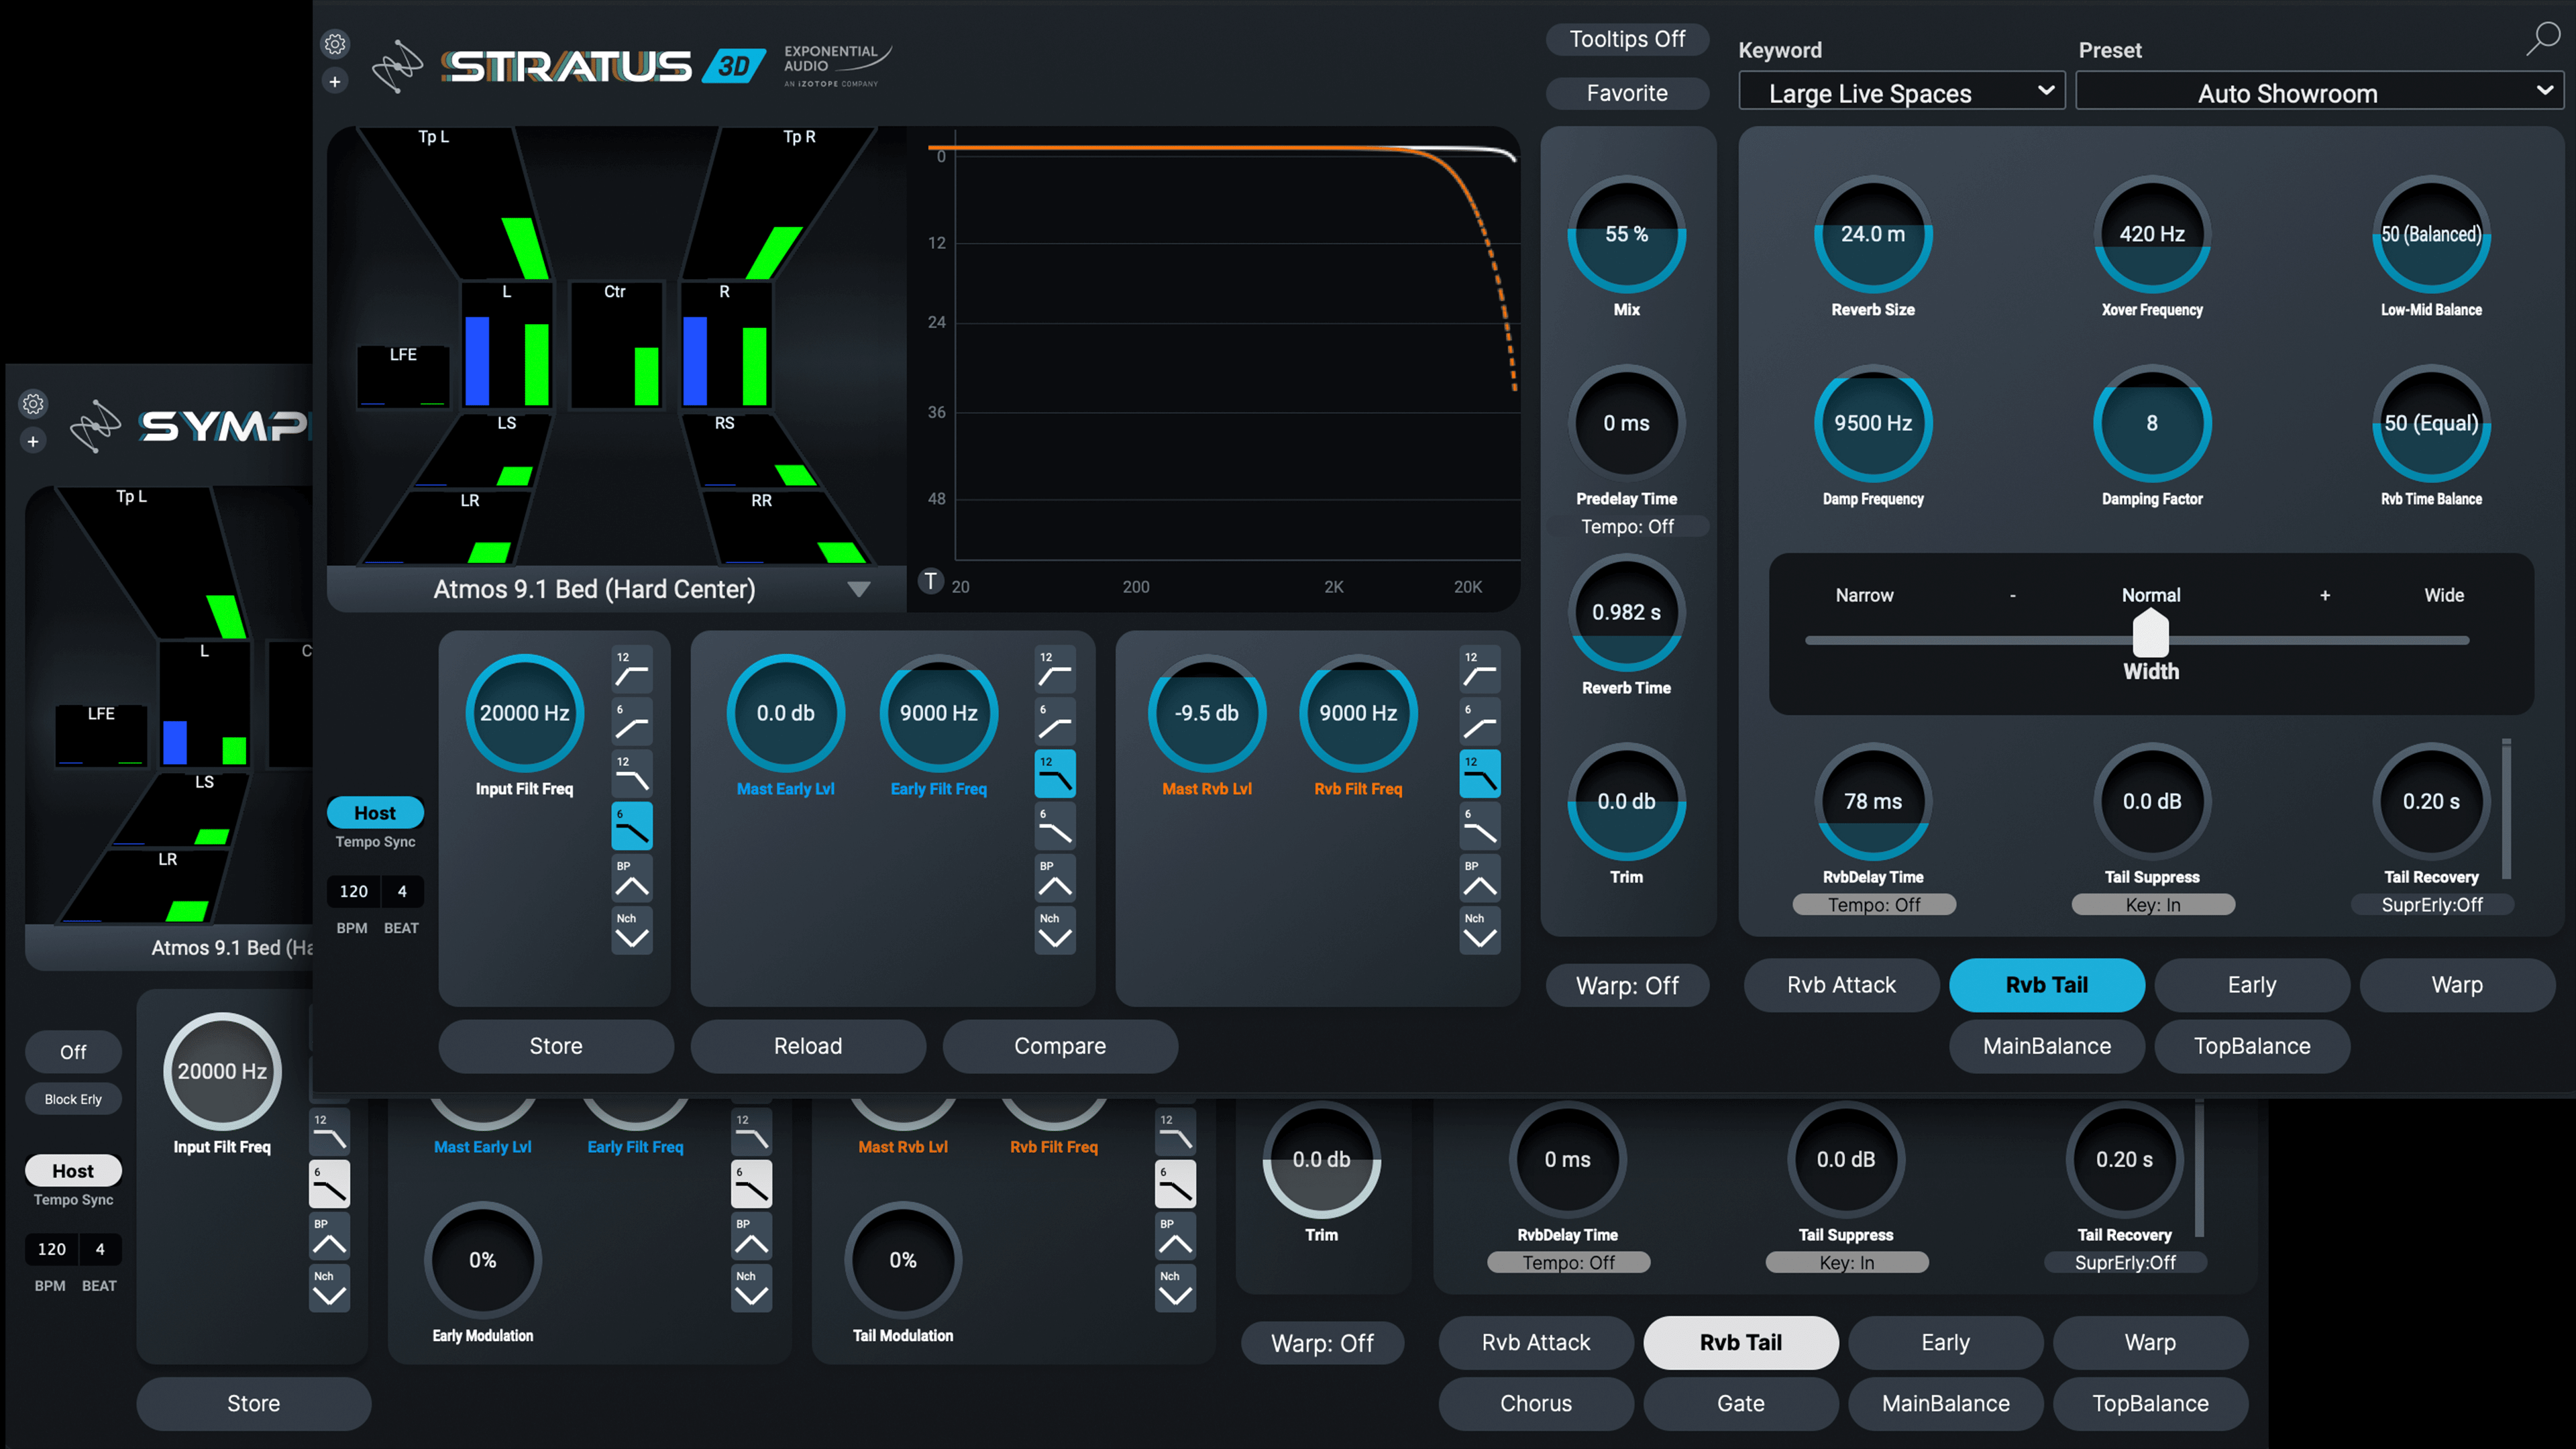Click the T icon under EQ graph
2576x1449 pixels.
930,581
